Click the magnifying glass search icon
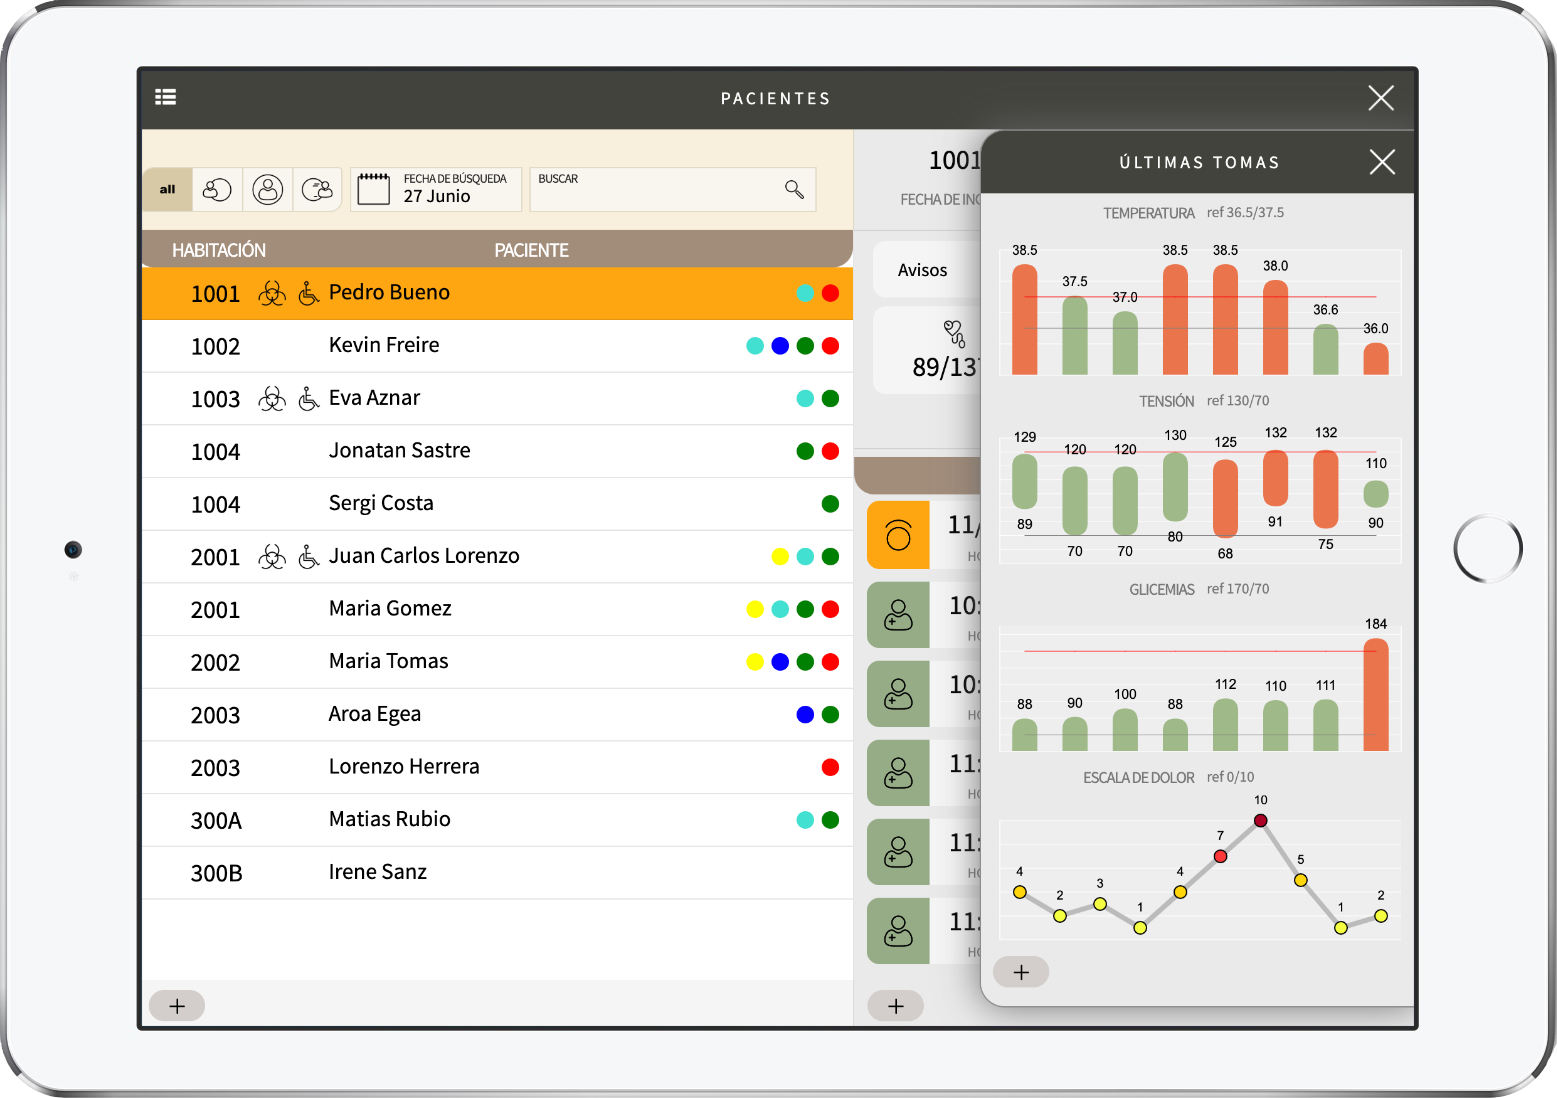Viewport: 1557px width, 1098px height. point(794,189)
